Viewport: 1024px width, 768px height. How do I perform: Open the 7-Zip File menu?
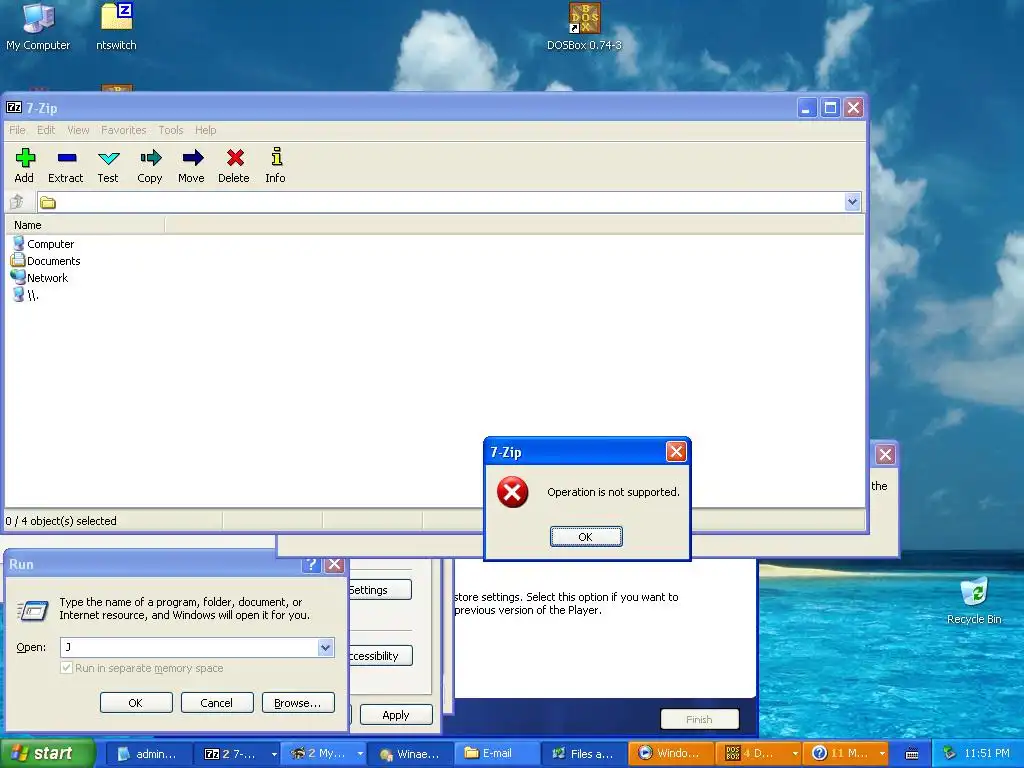tap(18, 130)
